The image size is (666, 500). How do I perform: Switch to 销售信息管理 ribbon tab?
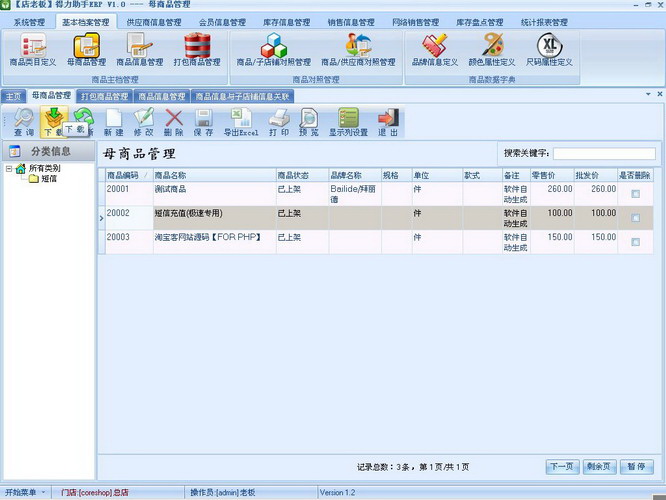[x=351, y=22]
